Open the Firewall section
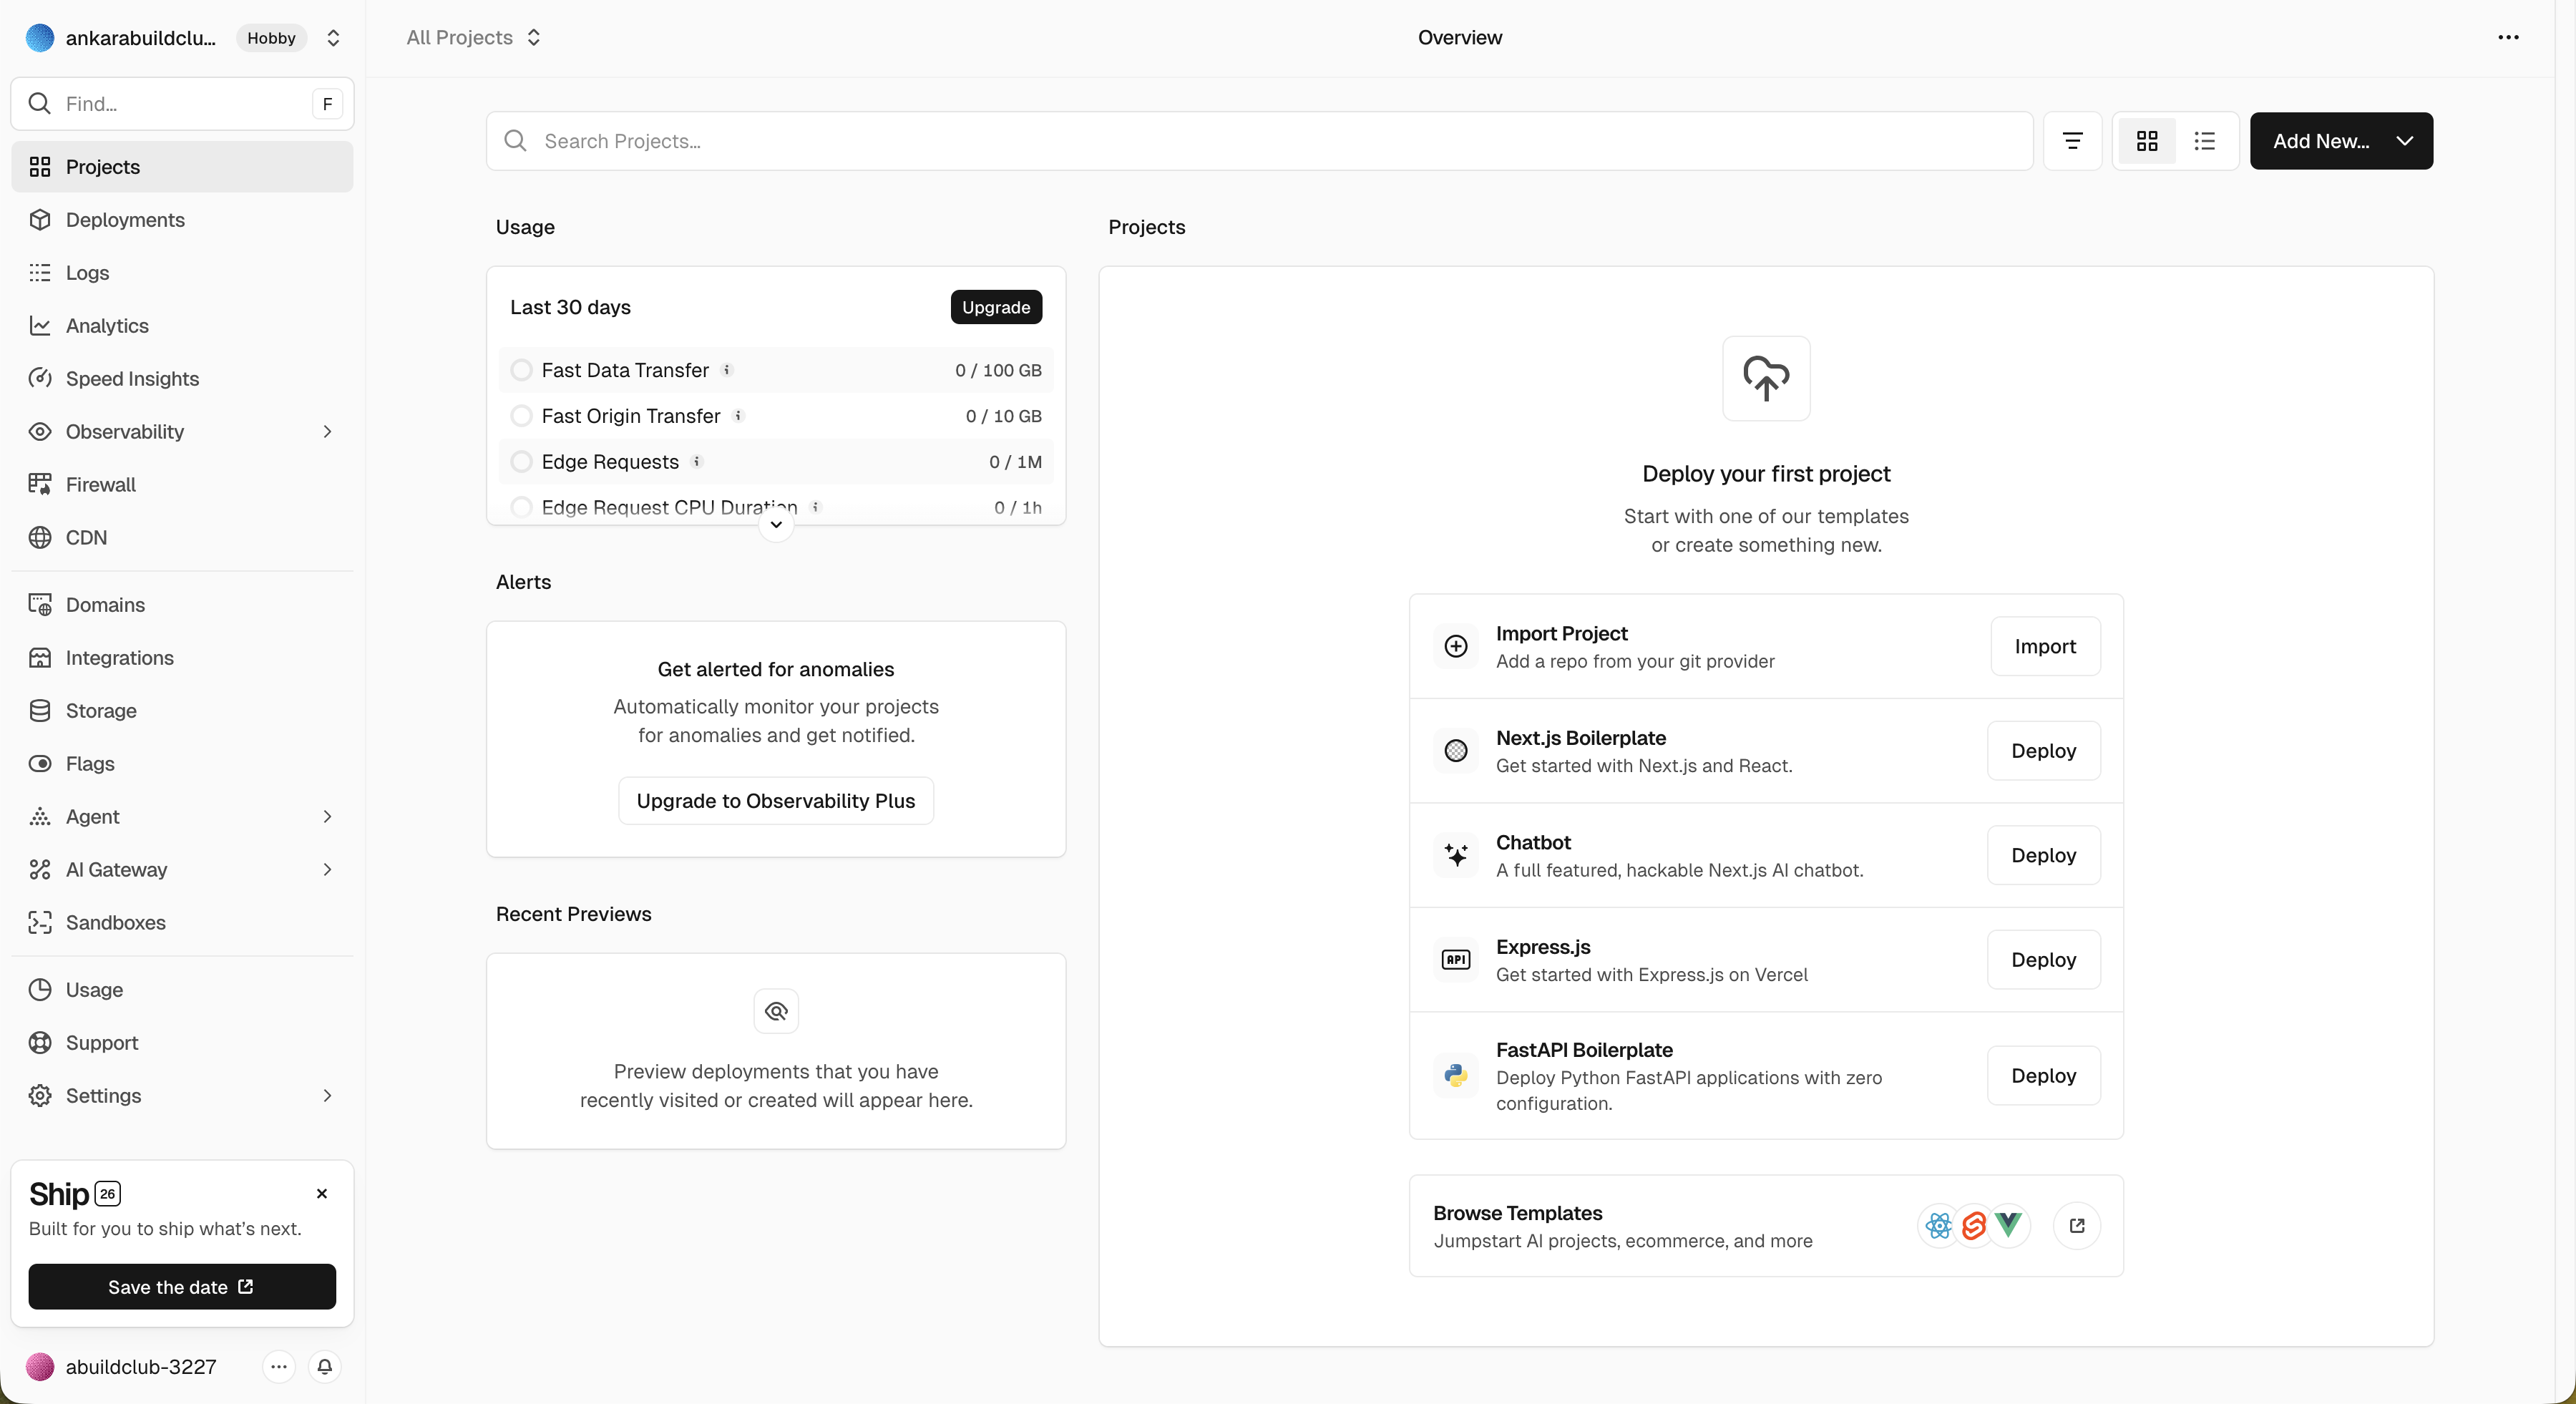 point(100,484)
